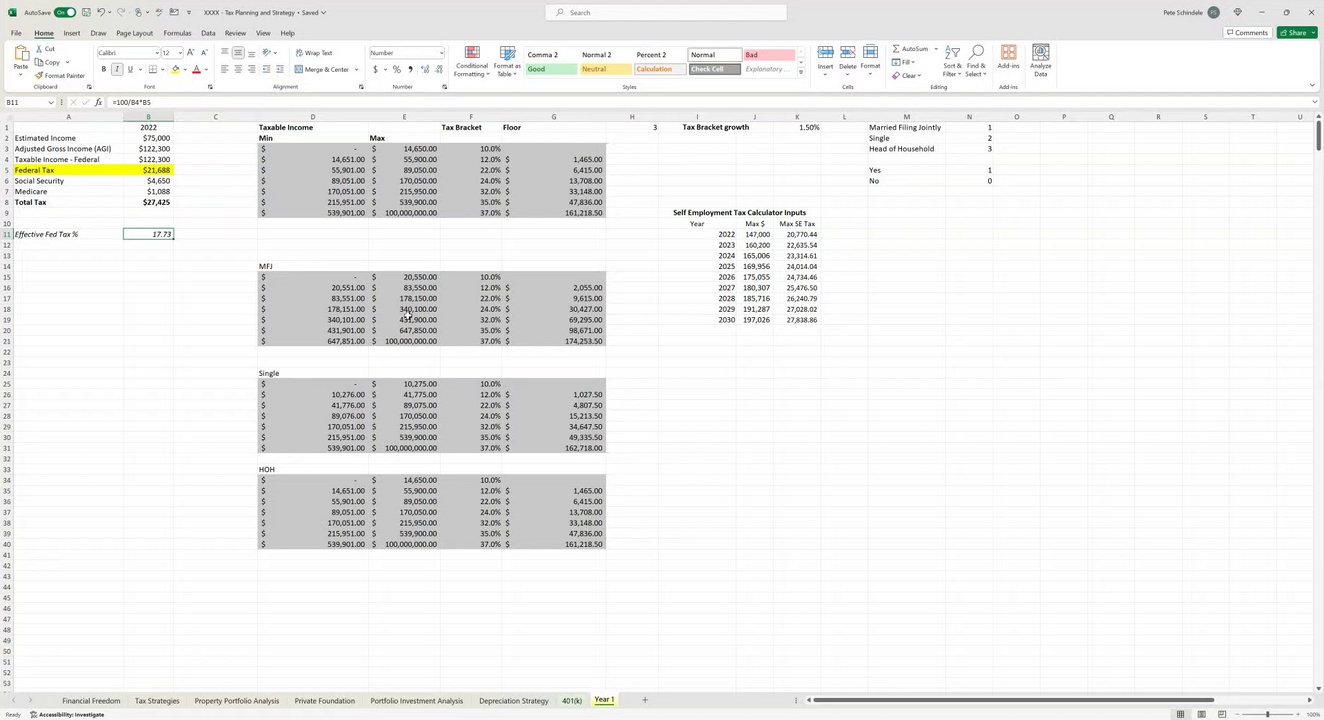Screen dimensions: 1324x720
Task: Apply the Underline formatting icon
Action: pos(130,69)
